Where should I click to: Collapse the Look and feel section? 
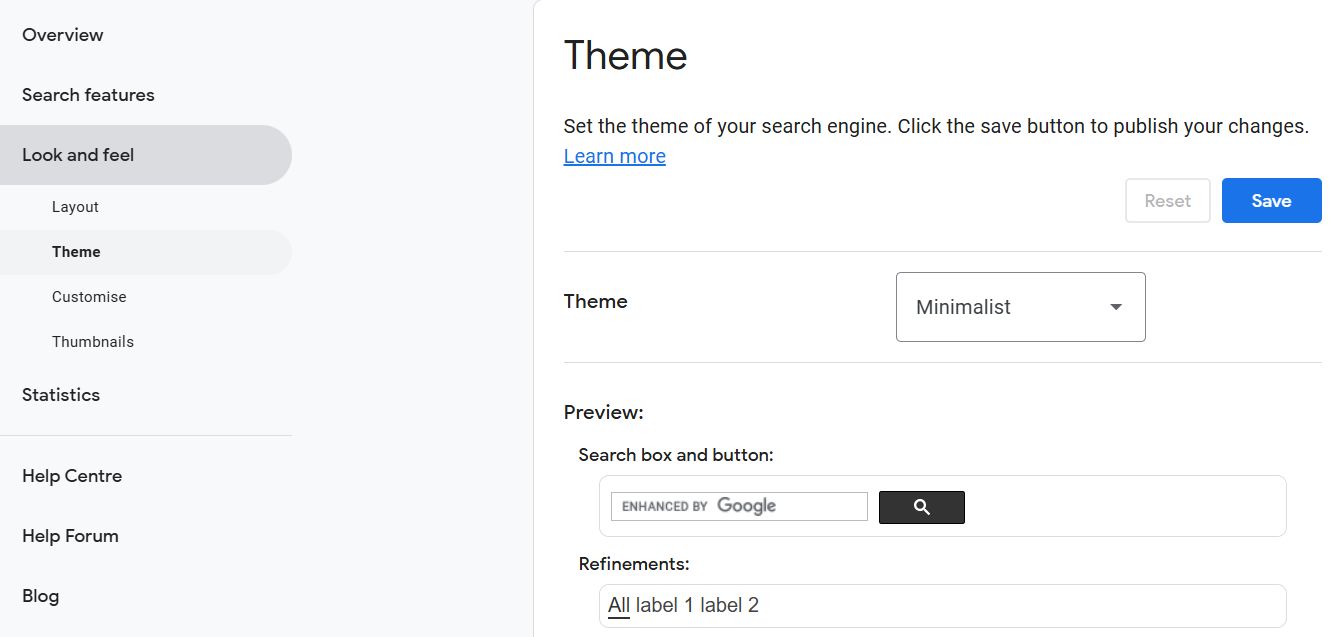click(78, 155)
